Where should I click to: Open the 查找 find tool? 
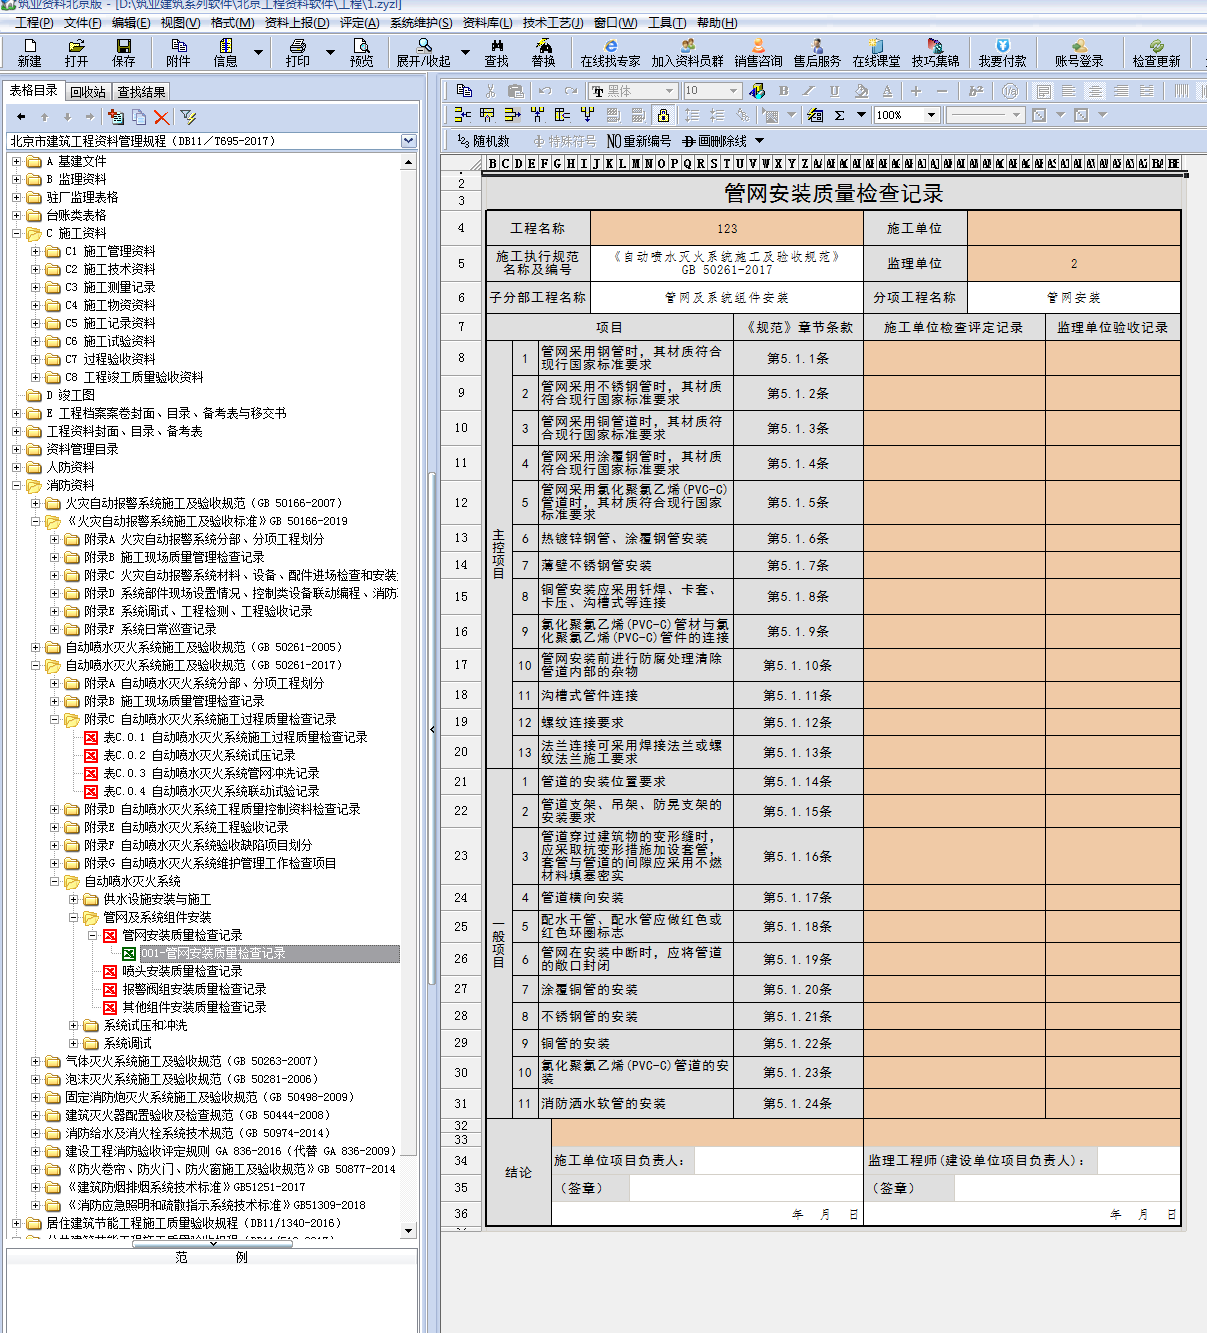pos(497,52)
